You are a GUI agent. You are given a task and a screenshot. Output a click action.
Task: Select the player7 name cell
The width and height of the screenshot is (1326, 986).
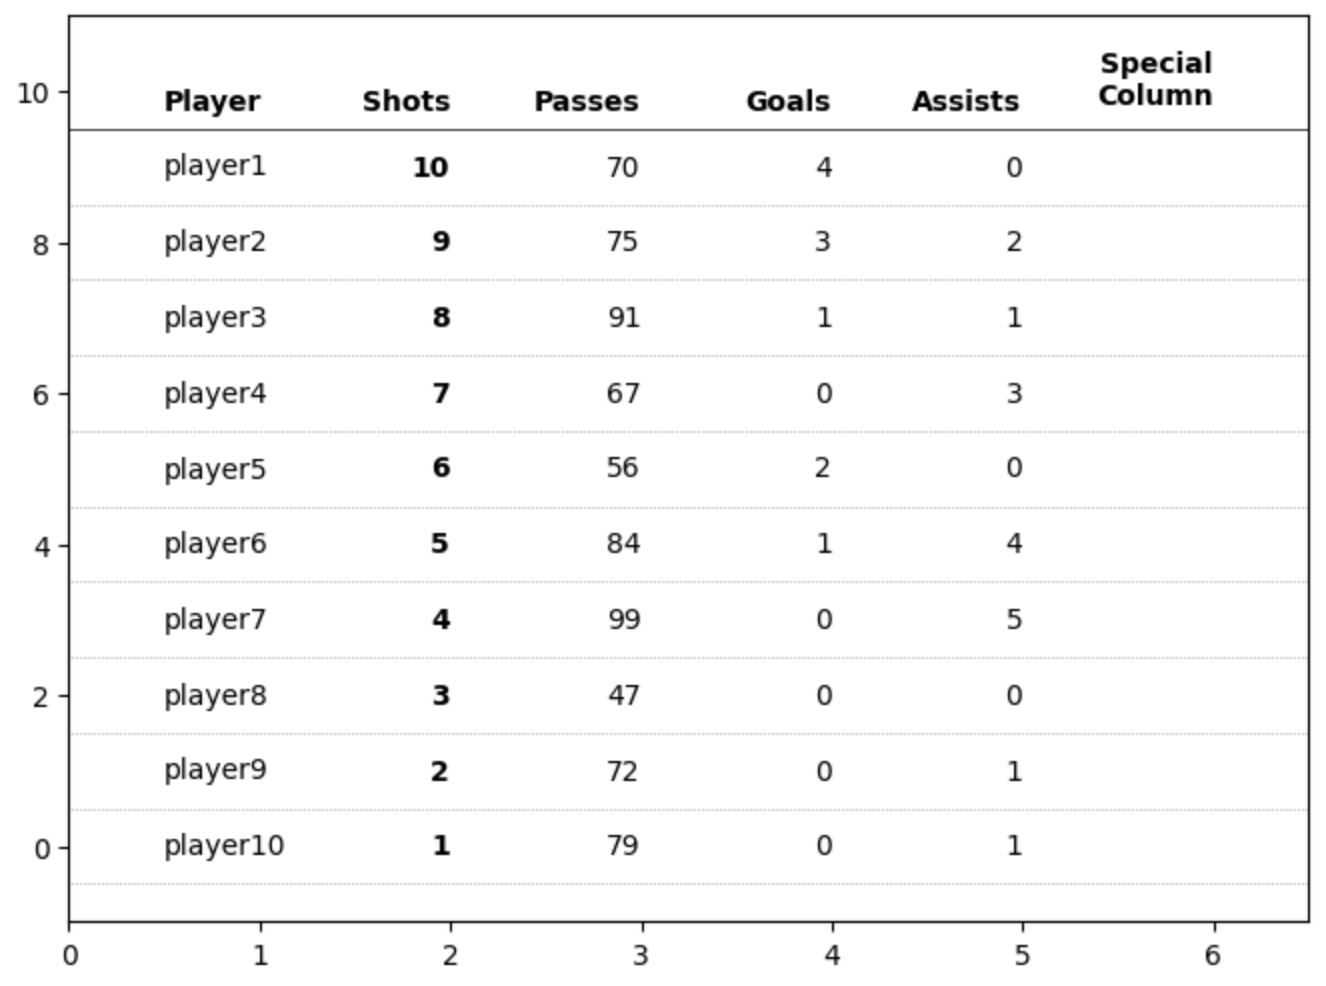215,619
